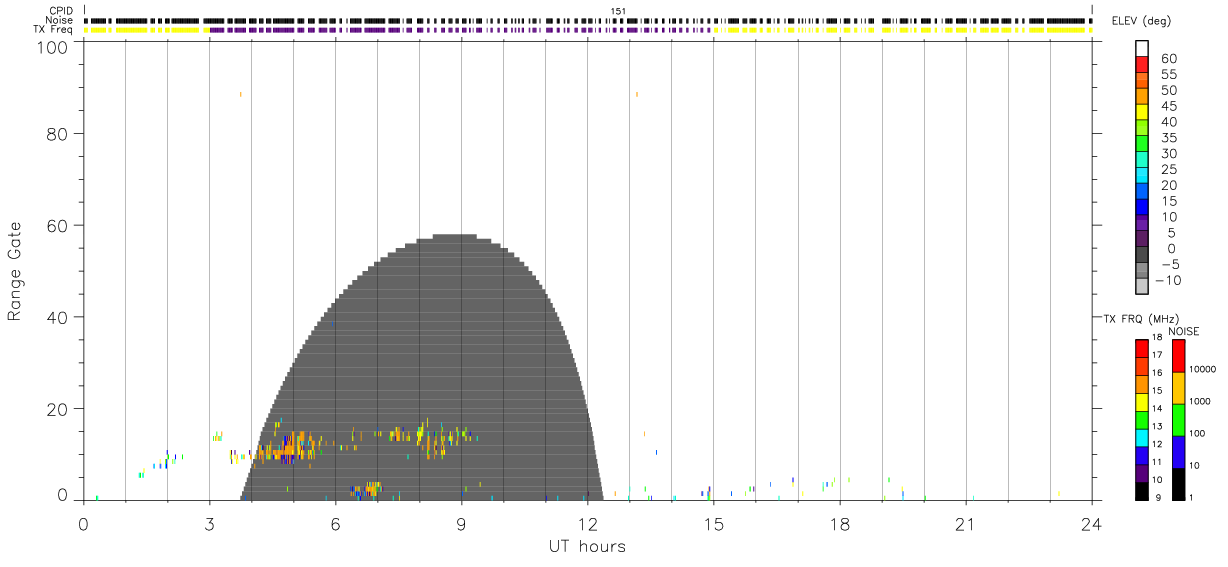
Task: Click Range Gate tick label '40'
Action: pyautogui.click(x=58, y=317)
